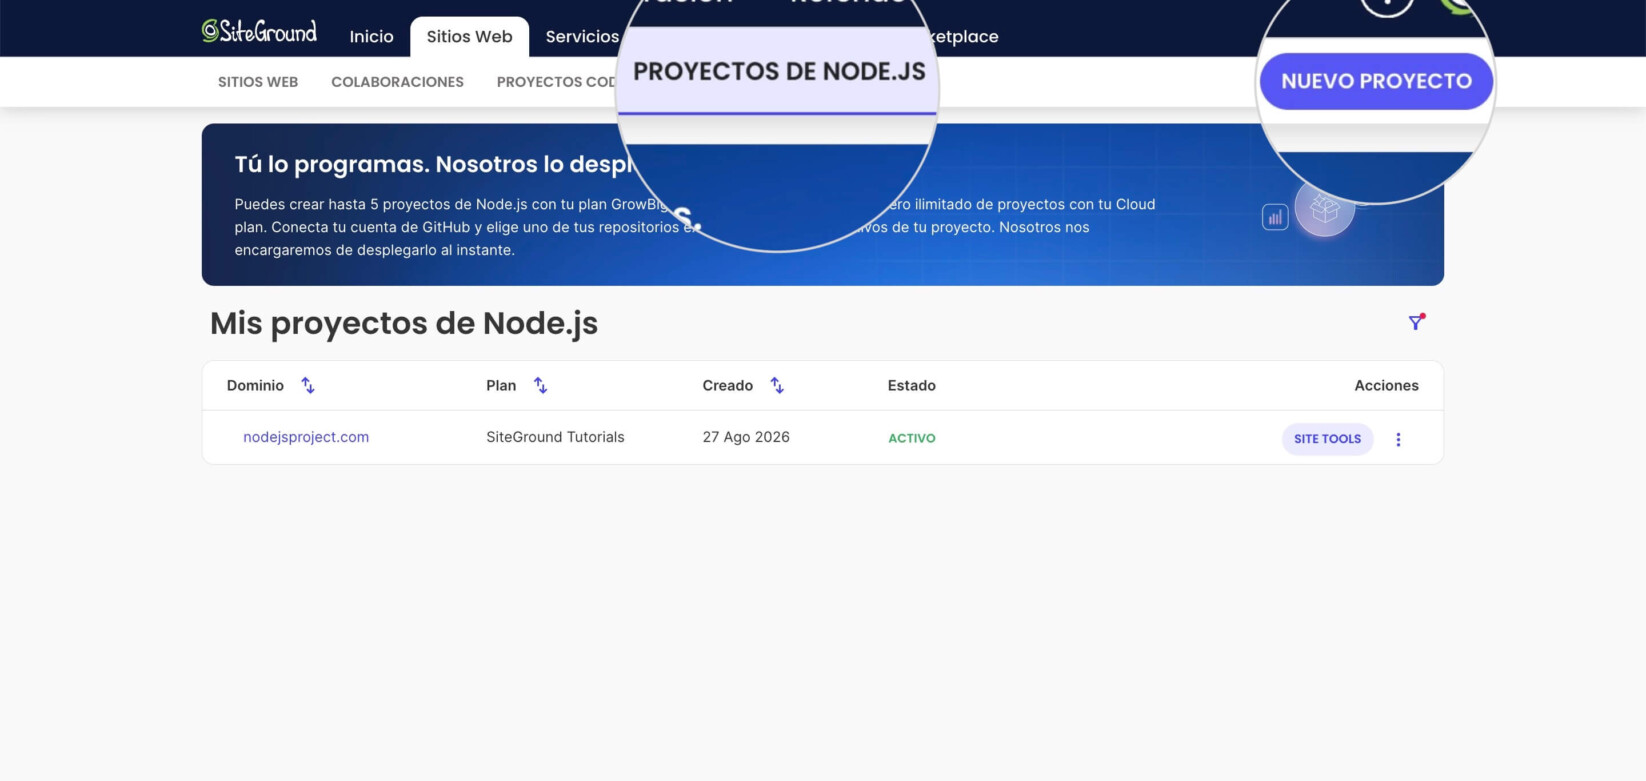The height and width of the screenshot is (781, 1646).
Task: Click the banner's bar chart icon
Action: 1275,217
